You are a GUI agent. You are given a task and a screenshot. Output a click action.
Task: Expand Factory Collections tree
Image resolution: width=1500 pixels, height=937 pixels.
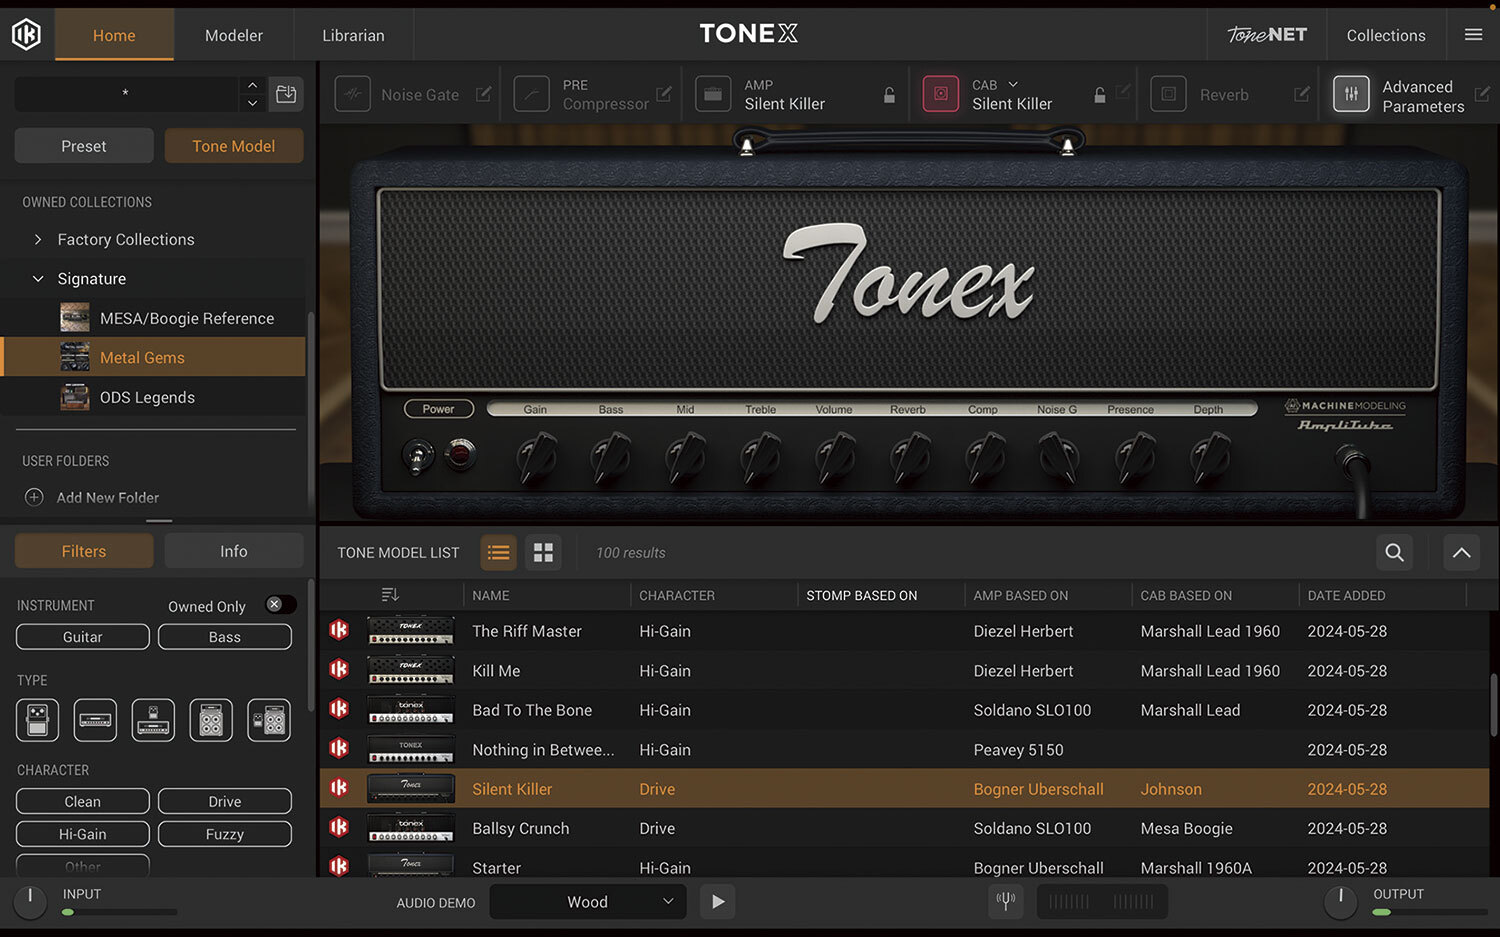38,239
